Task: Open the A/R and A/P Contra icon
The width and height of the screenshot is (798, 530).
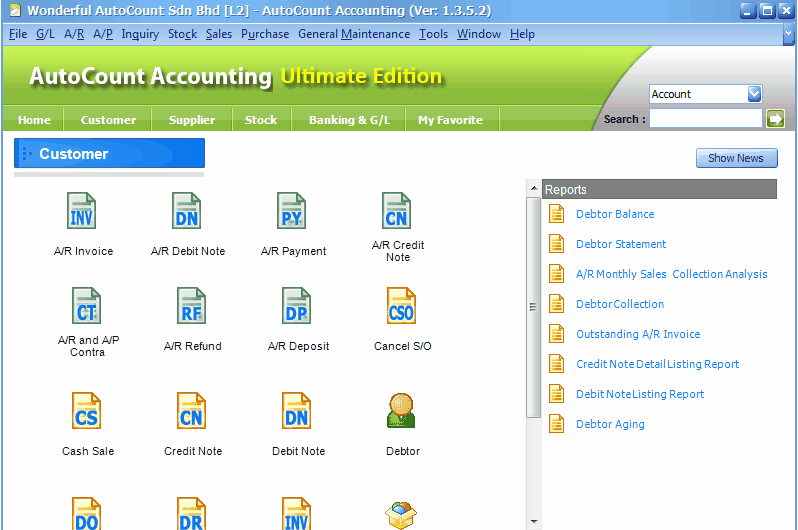Action: click(87, 306)
